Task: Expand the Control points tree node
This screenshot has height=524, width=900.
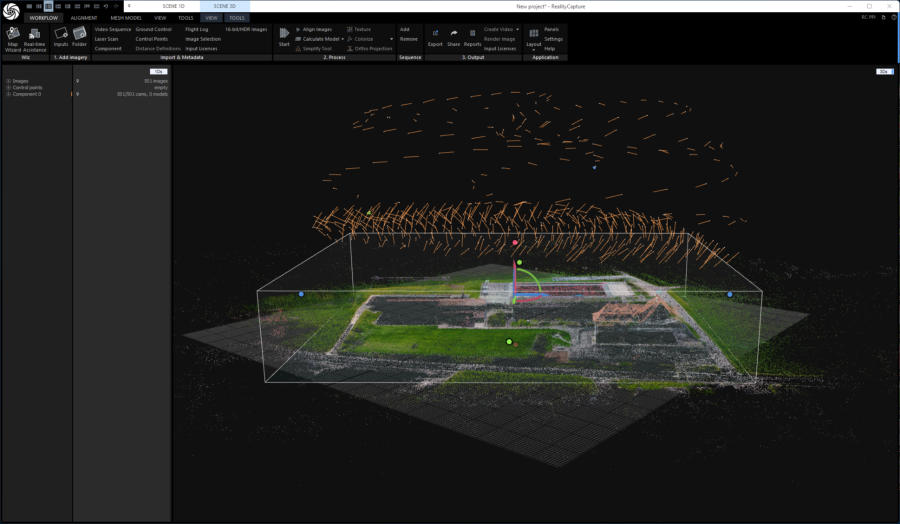Action: [x=8, y=87]
